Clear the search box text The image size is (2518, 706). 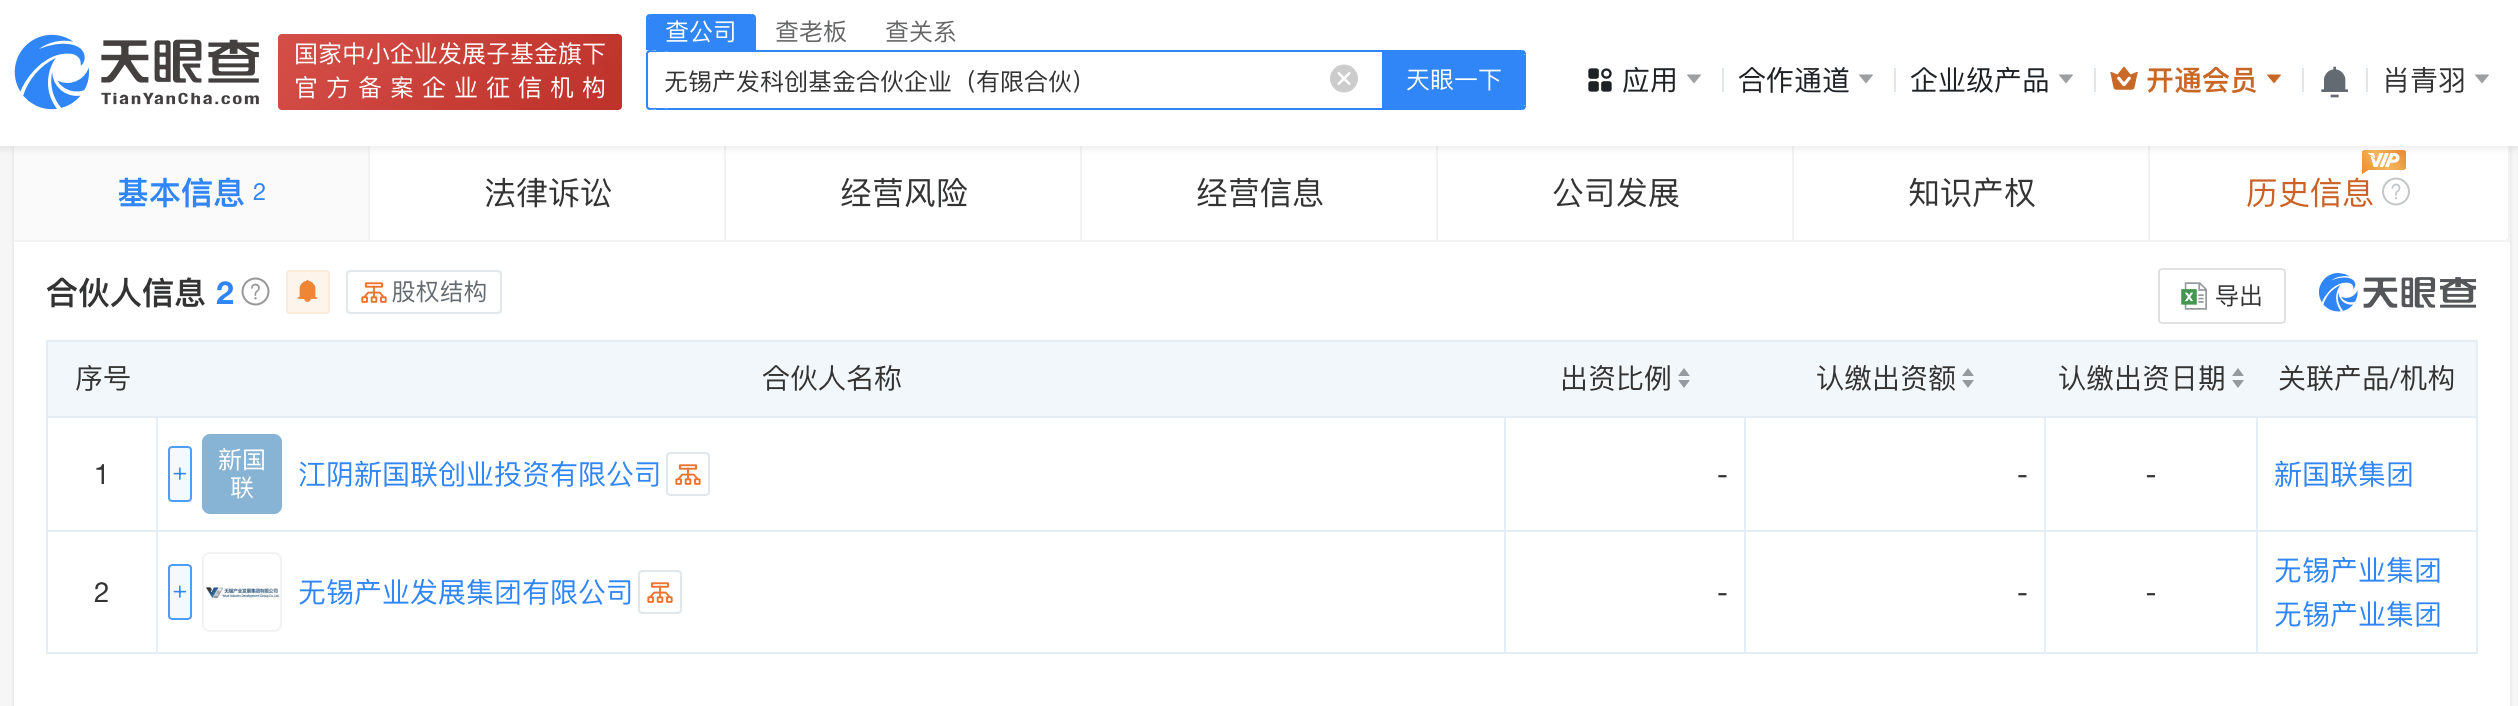1344,79
